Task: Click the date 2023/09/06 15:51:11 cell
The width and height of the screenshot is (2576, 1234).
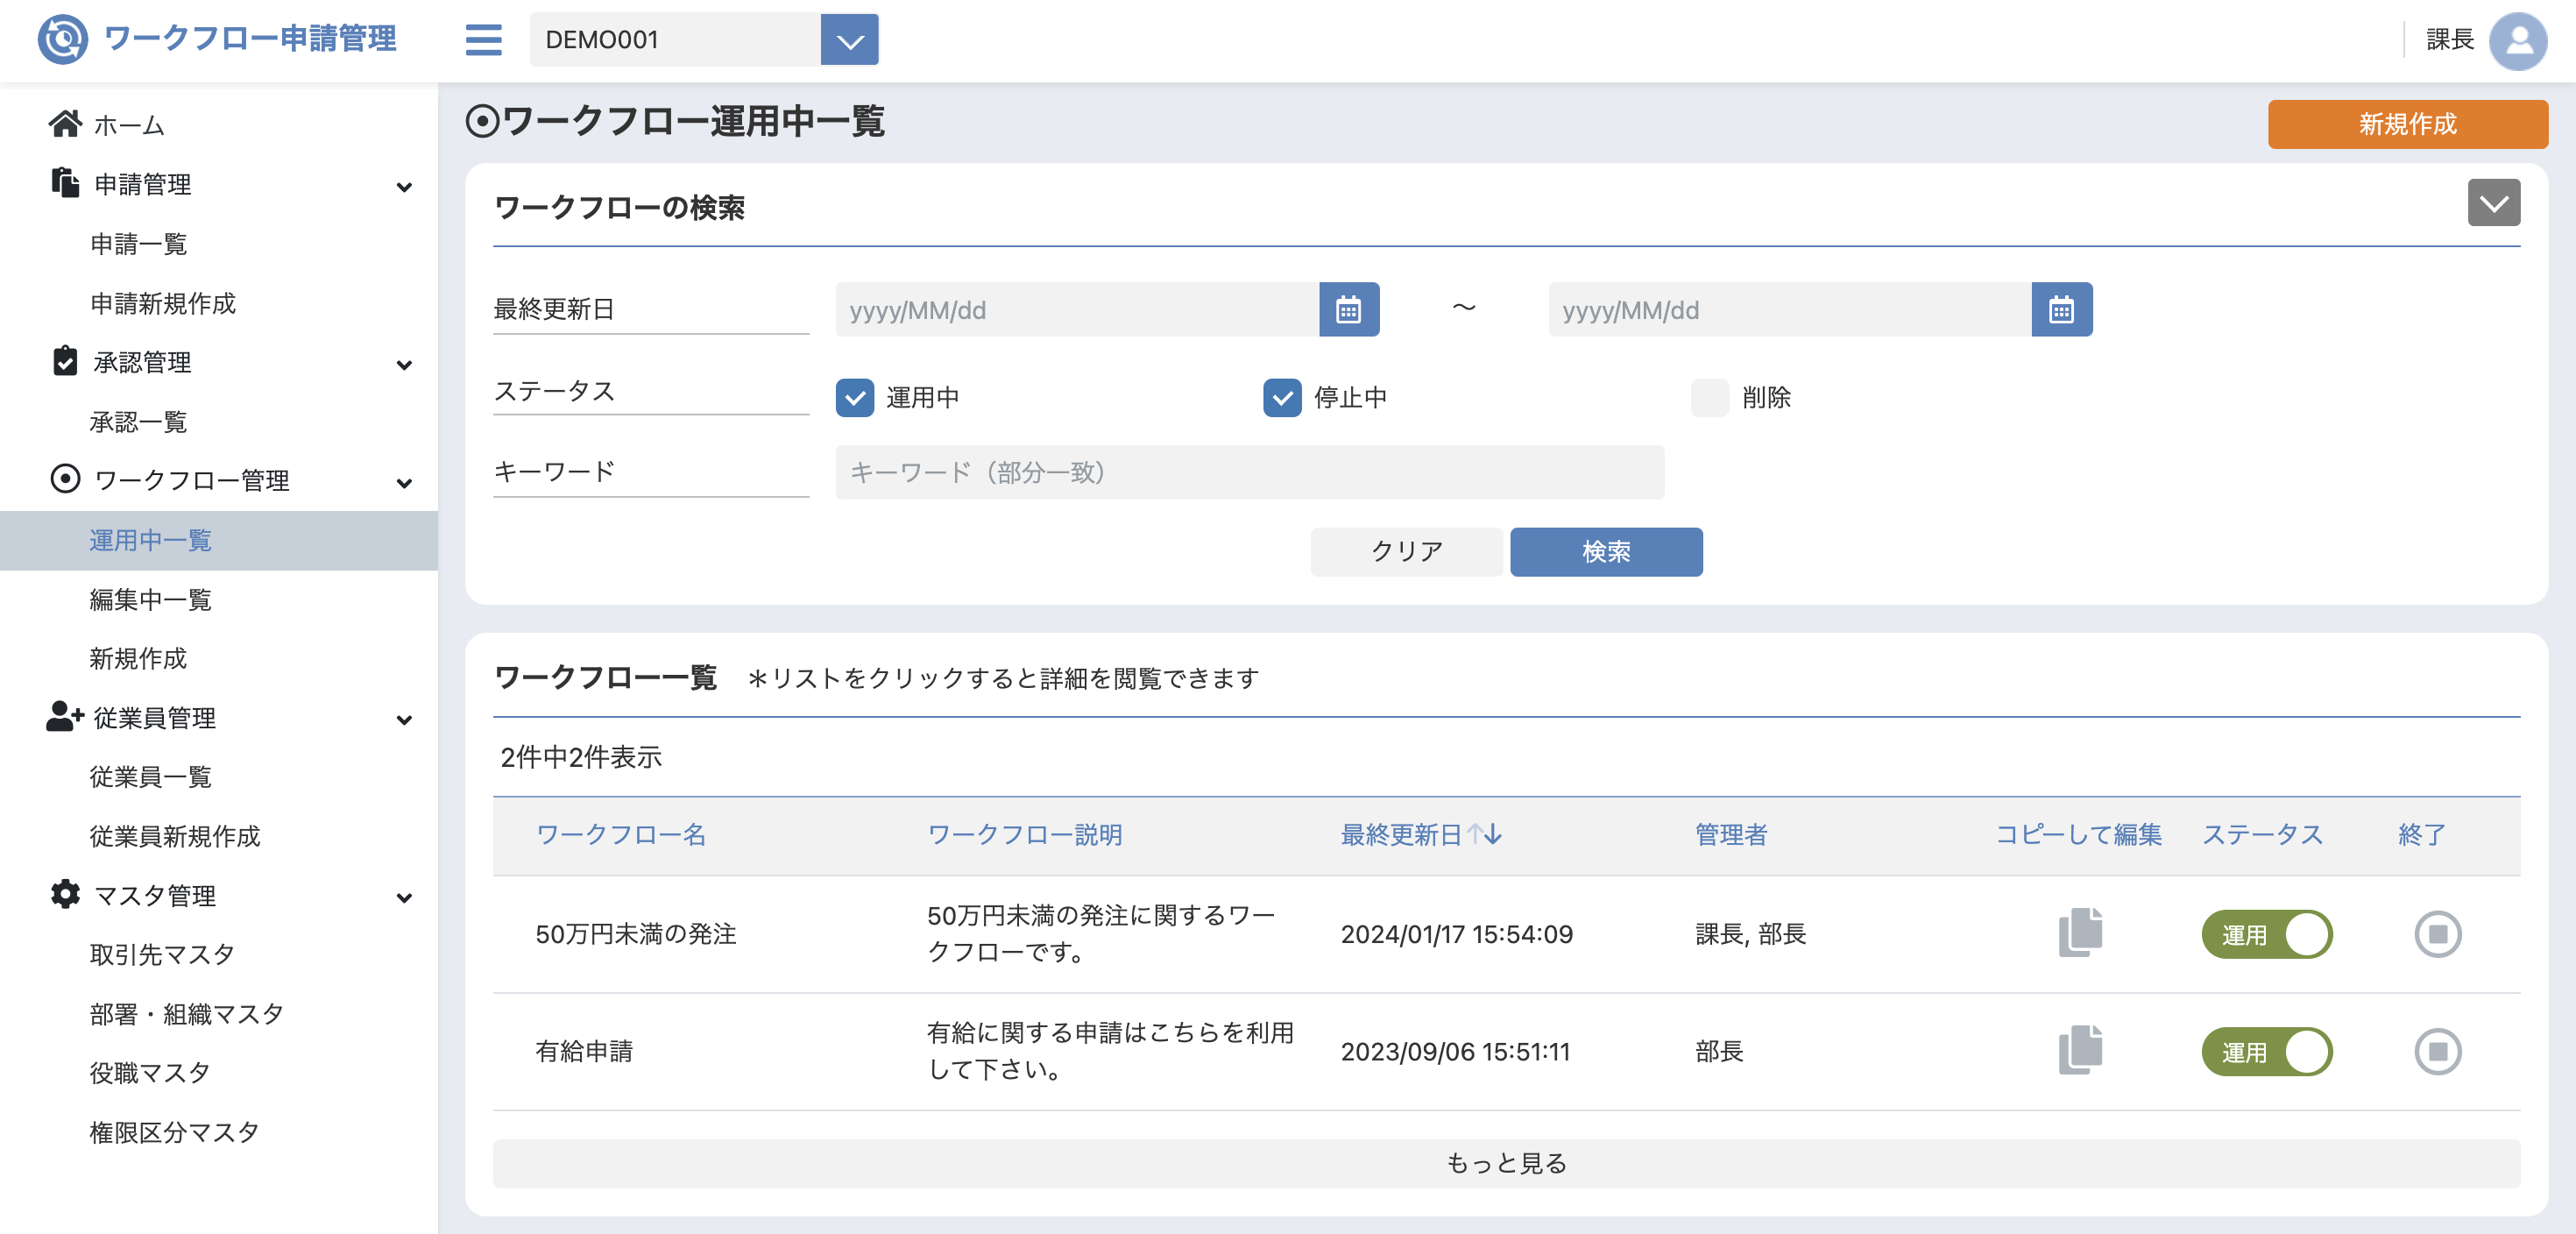Action: [x=1455, y=1051]
